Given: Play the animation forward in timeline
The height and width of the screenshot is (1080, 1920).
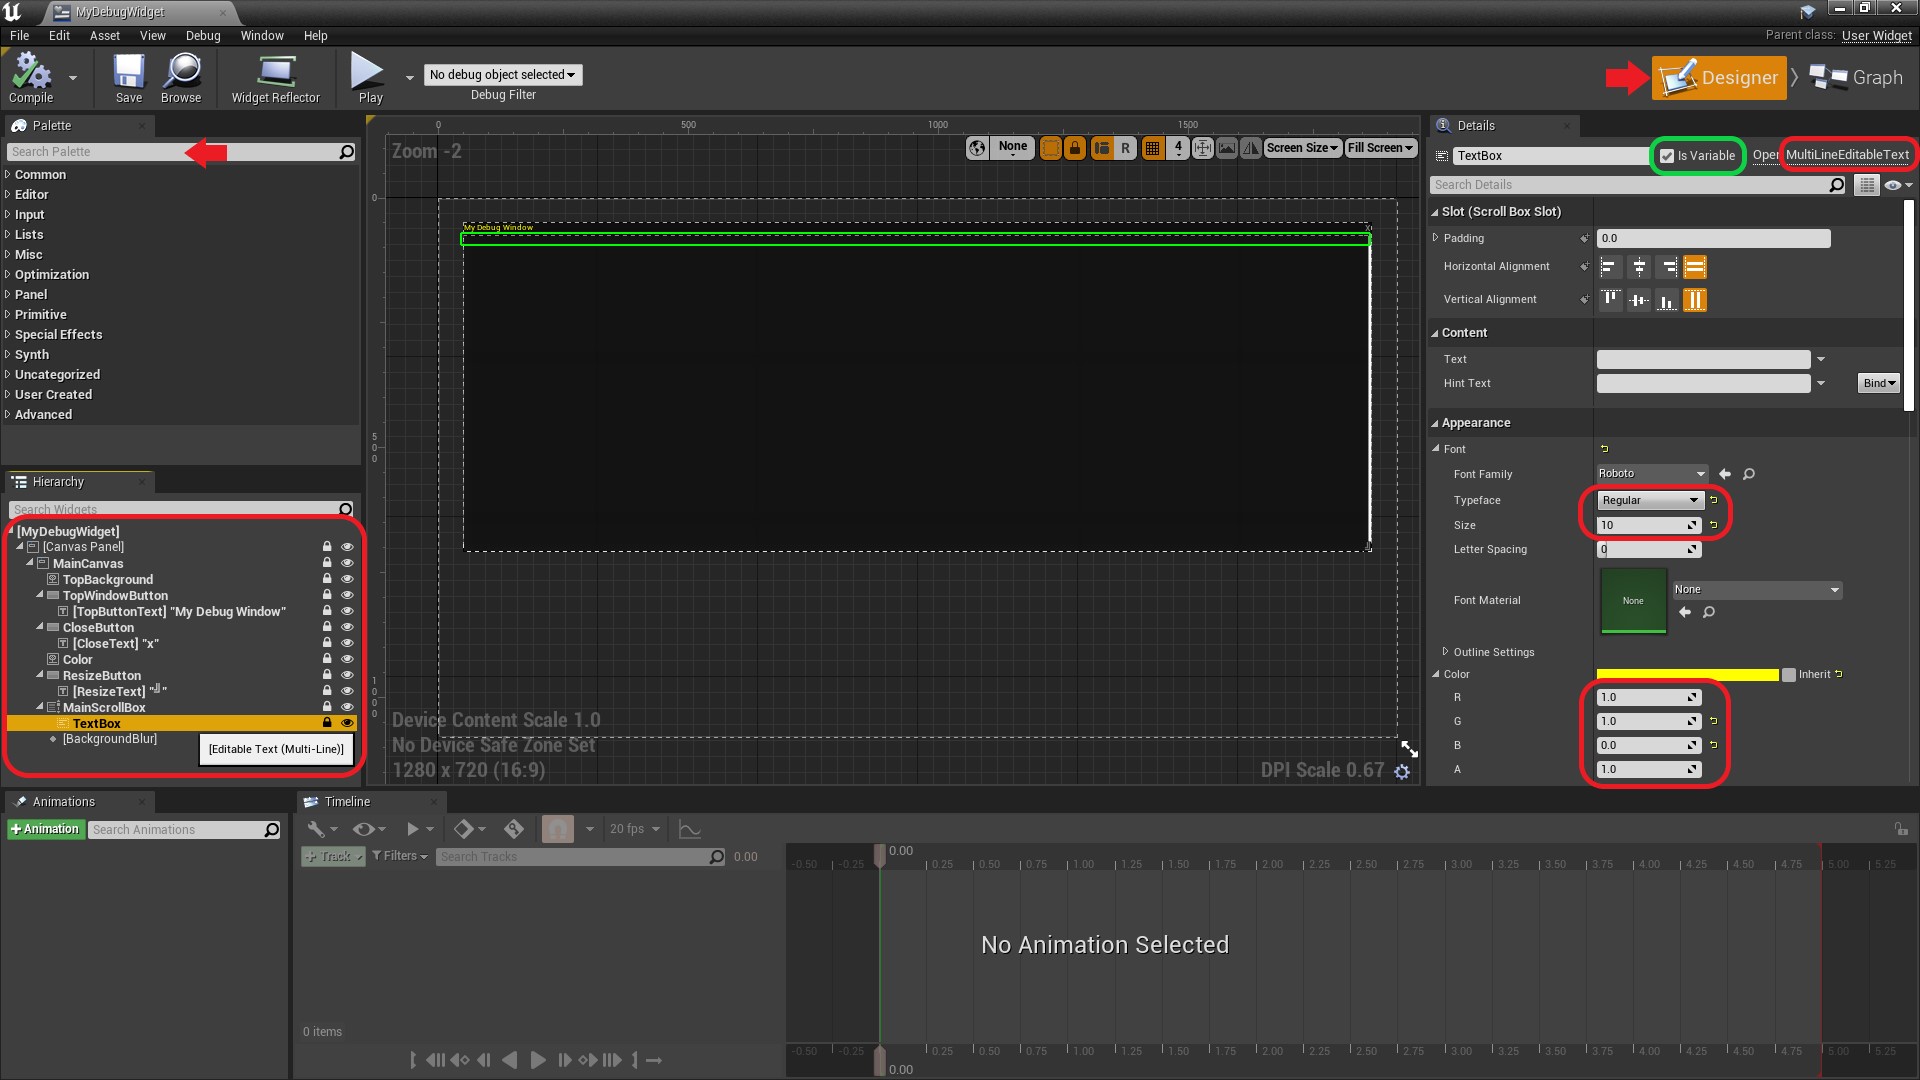Looking at the screenshot, I should pos(538,1060).
